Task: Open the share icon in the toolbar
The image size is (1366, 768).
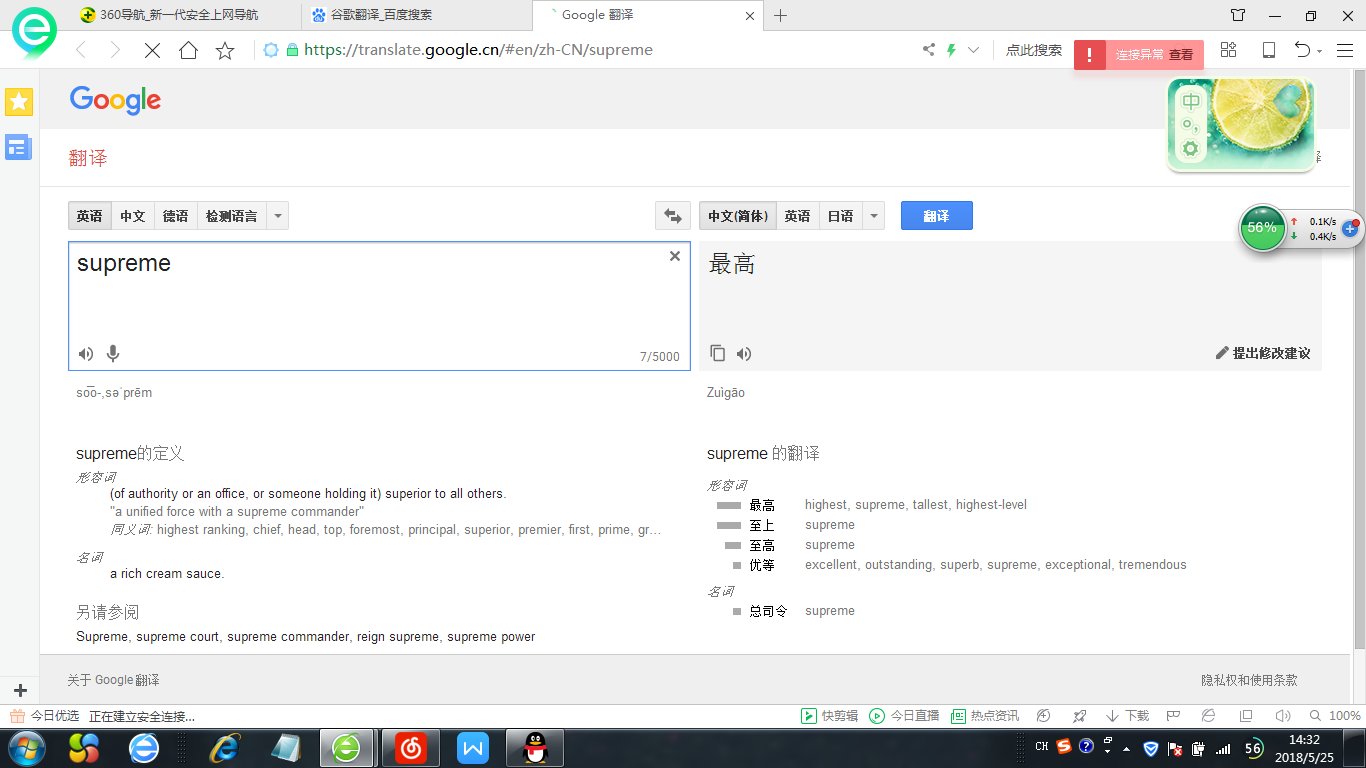Action: tap(927, 48)
